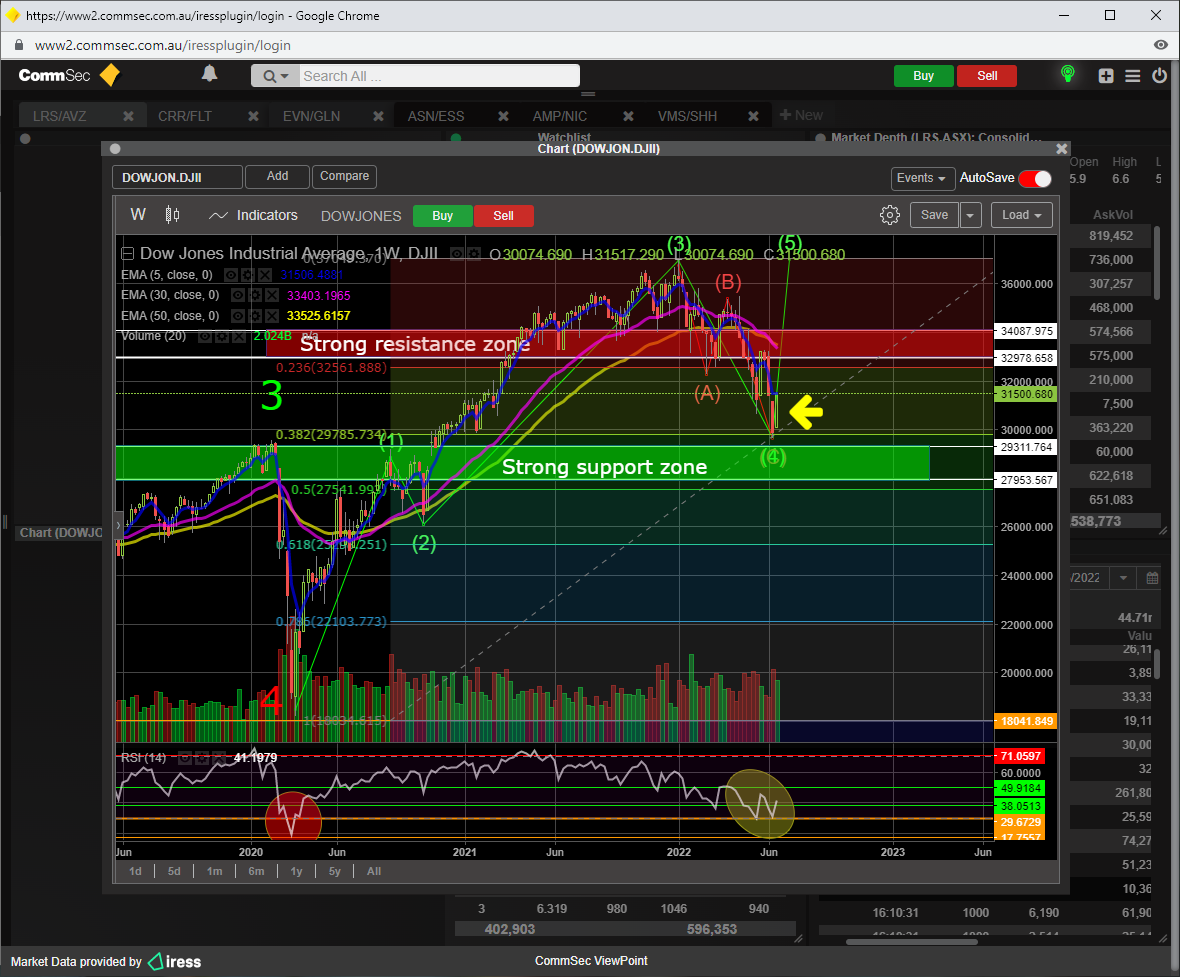This screenshot has height=977, width=1180.
Task: Switch to the LRS/AVZ tab
Action: (x=59, y=116)
